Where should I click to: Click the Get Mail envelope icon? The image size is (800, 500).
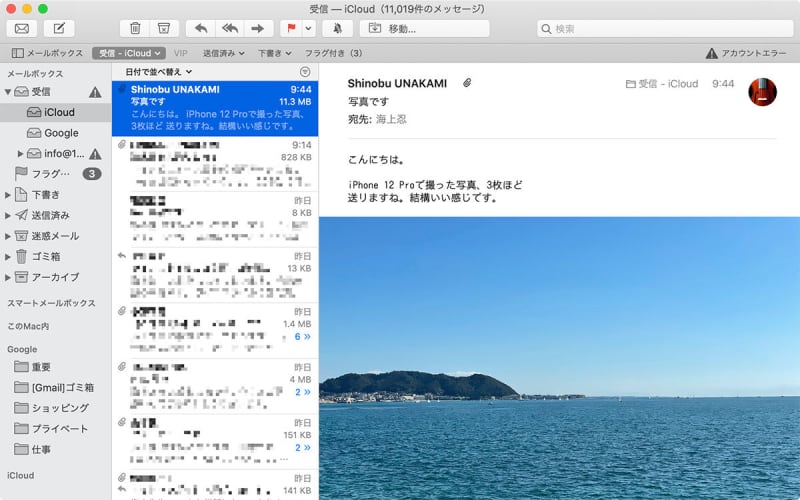pos(21,29)
